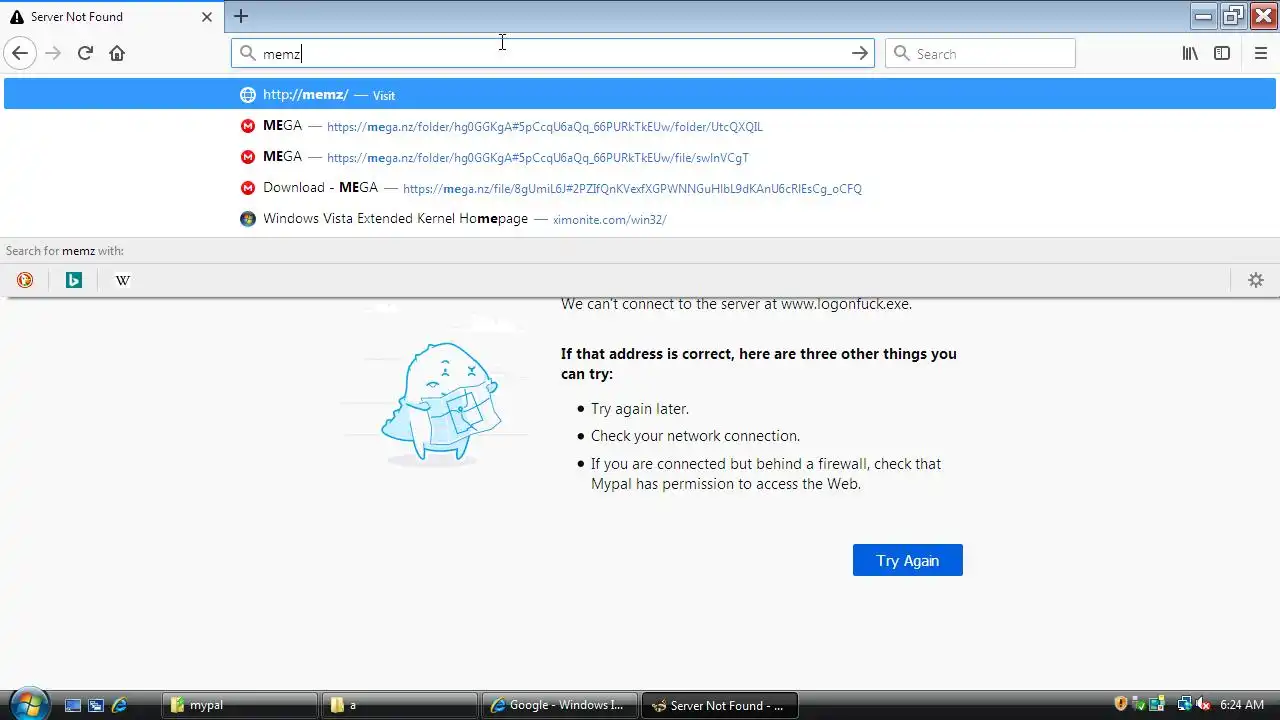Search memz with Bing icon
The image size is (1280, 720).
click(73, 280)
